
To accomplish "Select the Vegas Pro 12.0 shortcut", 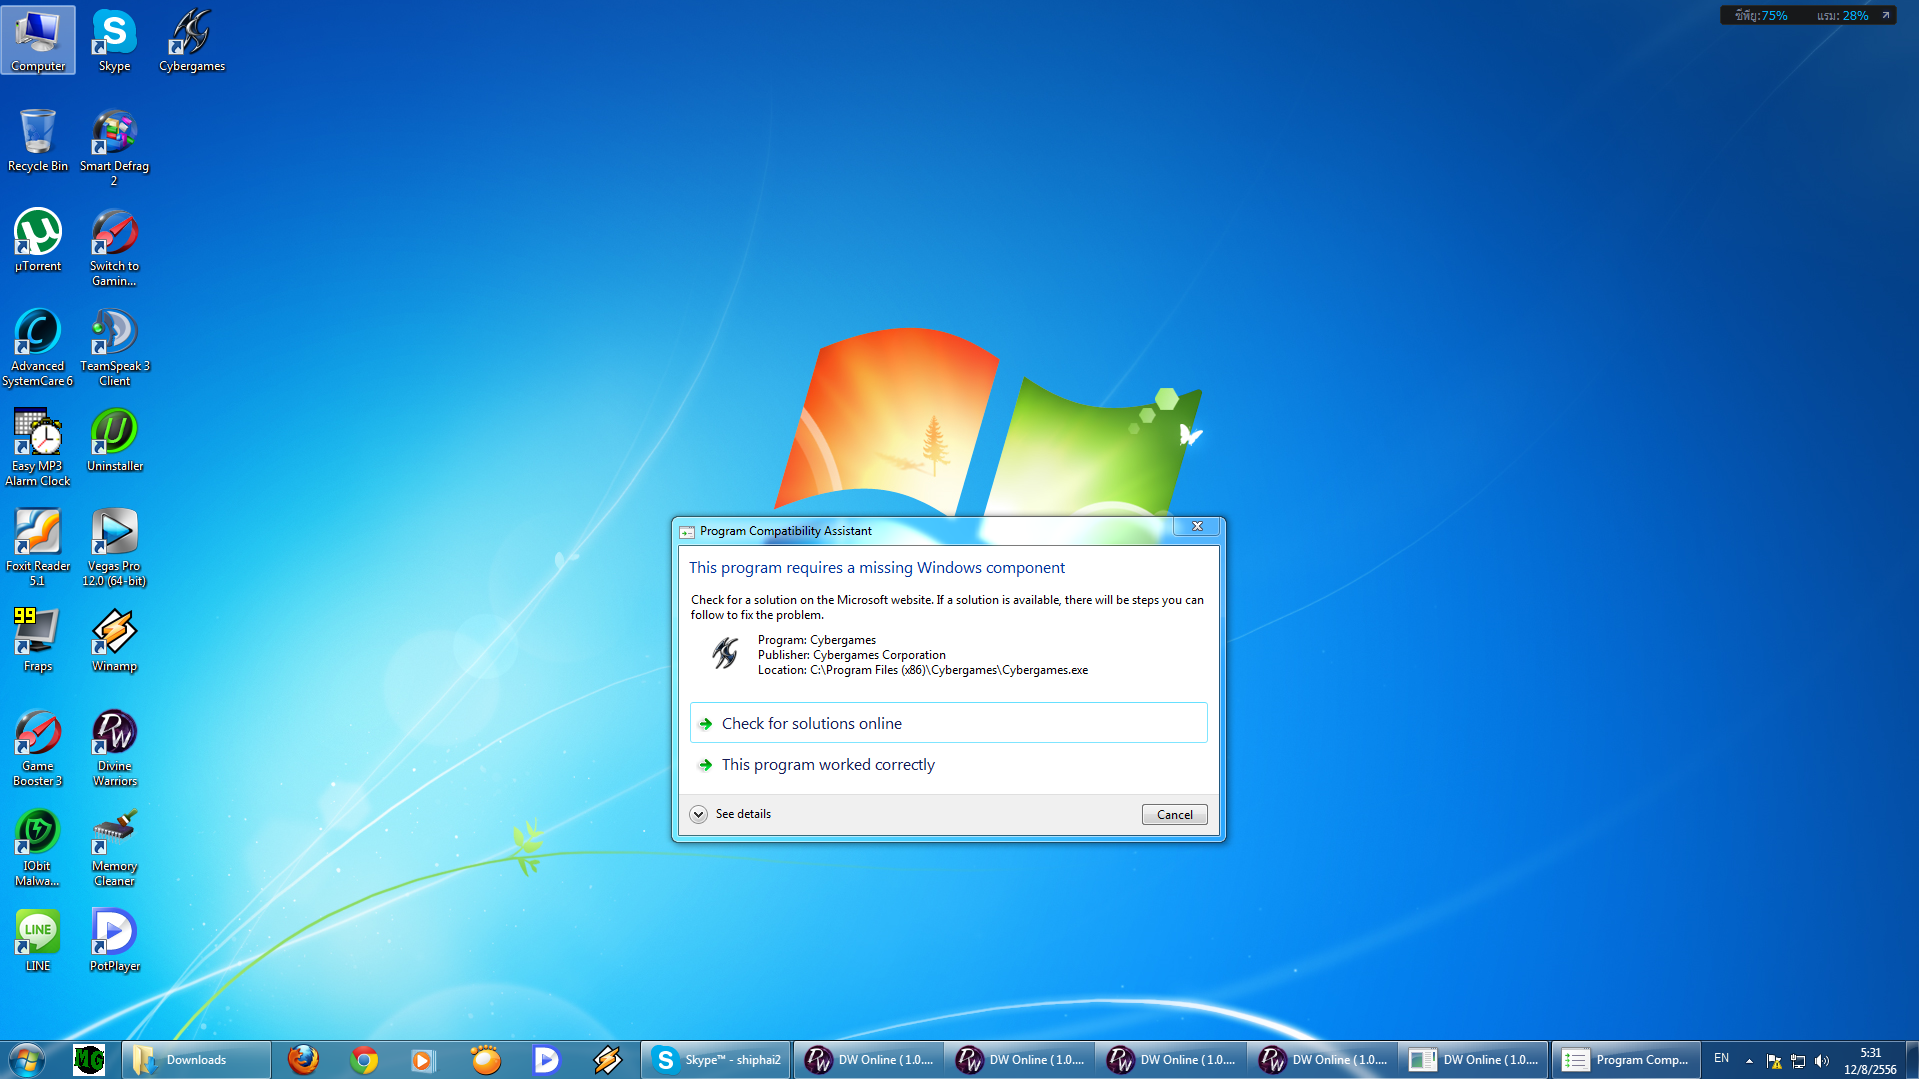I will [x=114, y=547].
